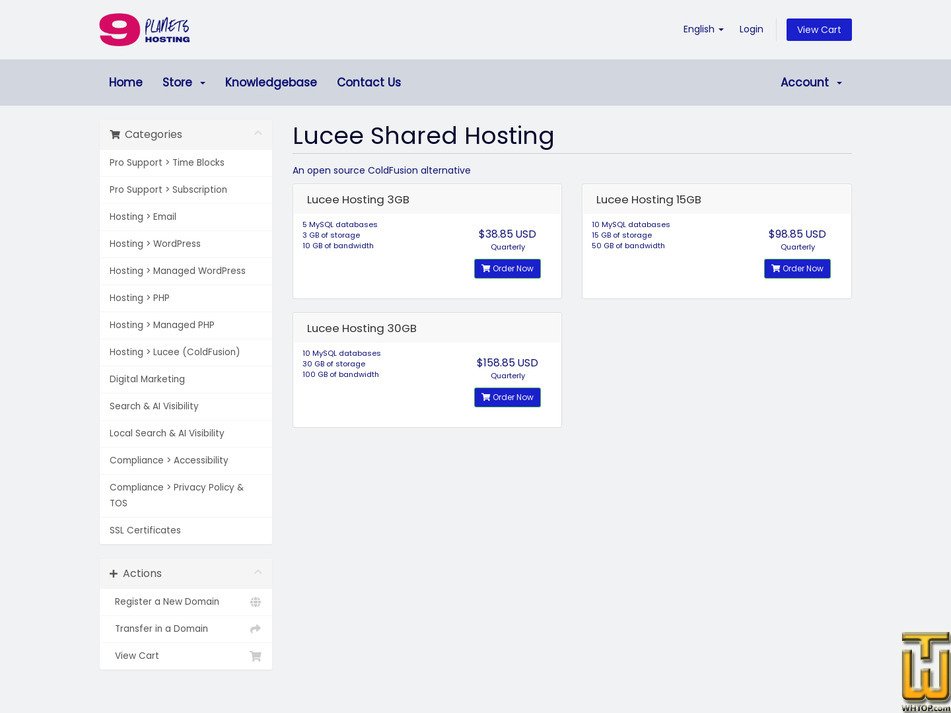Open the Contact Us menu item
951x713 pixels.
(369, 82)
